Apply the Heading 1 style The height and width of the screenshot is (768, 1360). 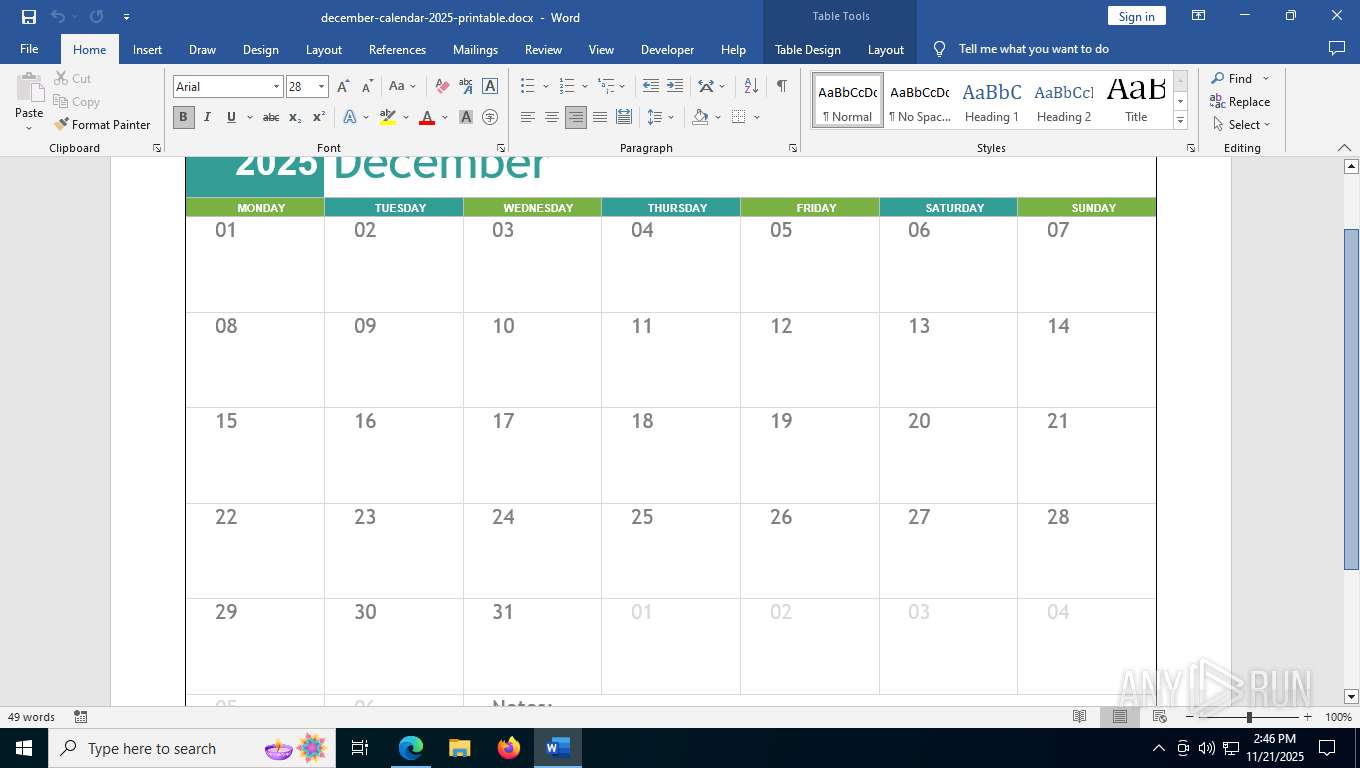(991, 101)
